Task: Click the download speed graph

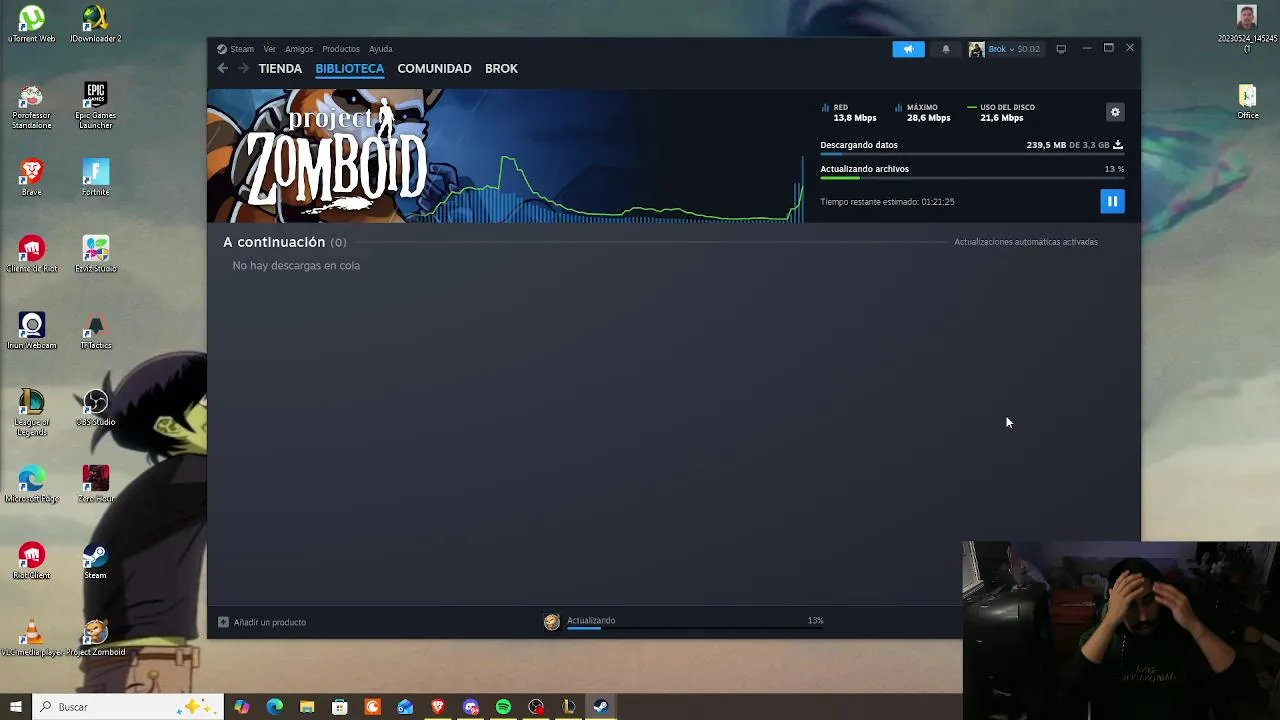Action: pos(620,188)
